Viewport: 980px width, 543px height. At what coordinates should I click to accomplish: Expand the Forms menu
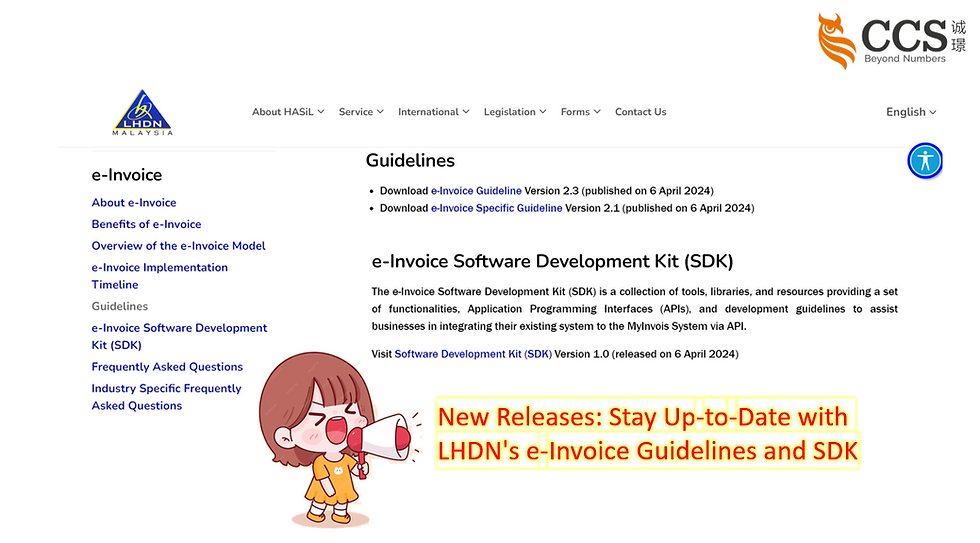(x=581, y=112)
